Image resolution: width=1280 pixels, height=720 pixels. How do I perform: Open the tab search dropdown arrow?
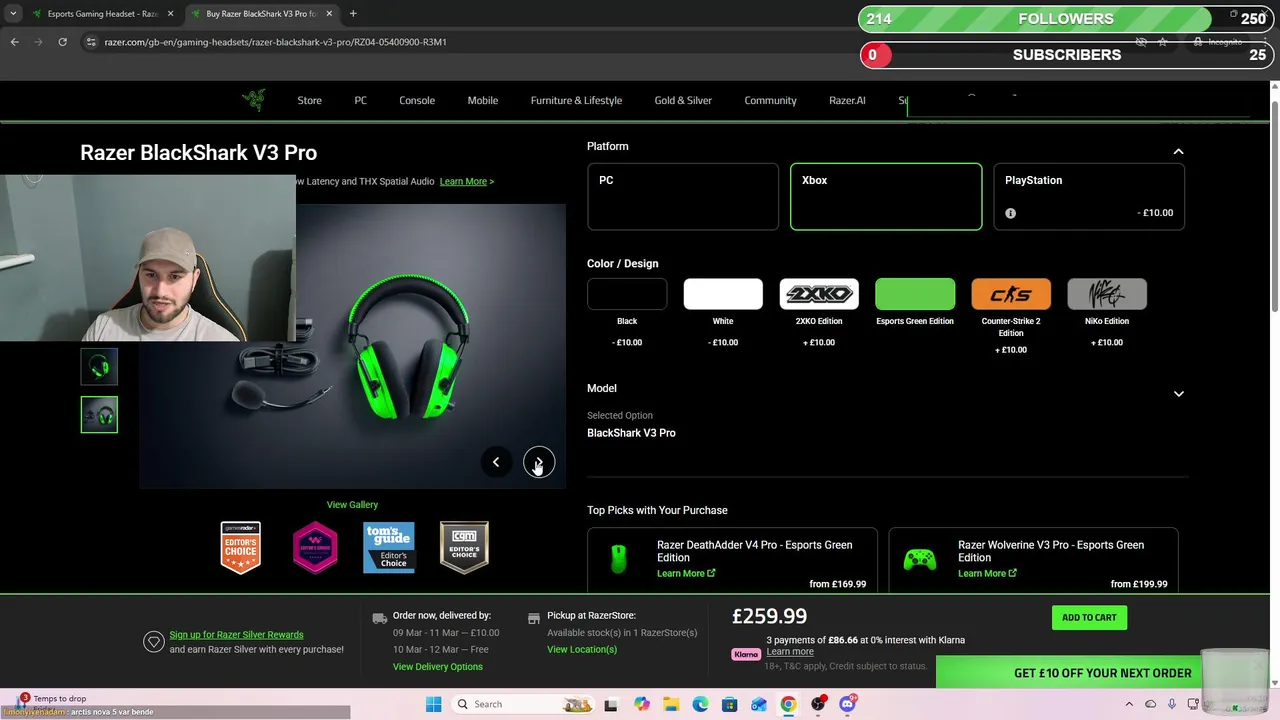click(x=13, y=14)
